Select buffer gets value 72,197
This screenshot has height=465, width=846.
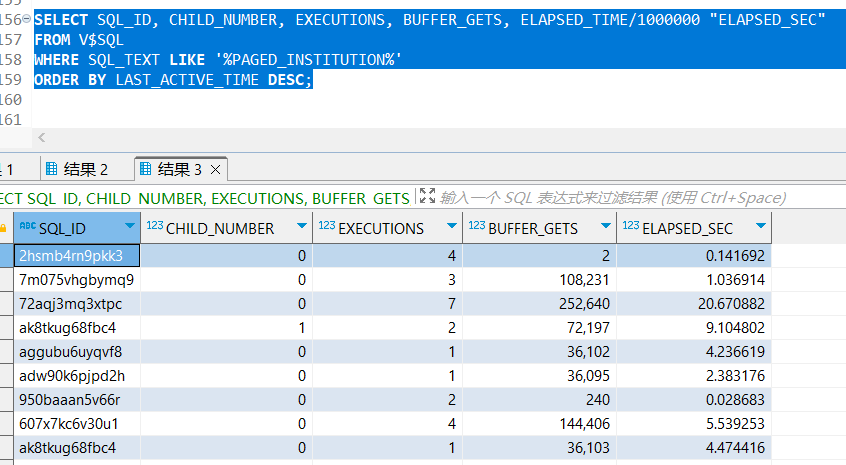tap(540, 327)
